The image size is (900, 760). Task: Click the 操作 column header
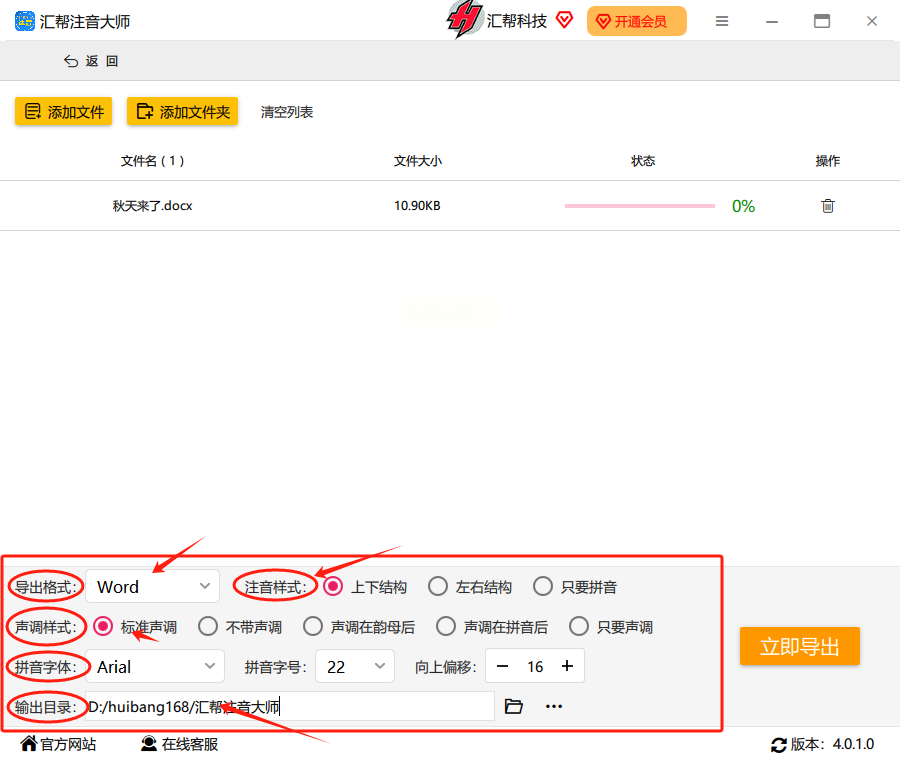[828, 161]
